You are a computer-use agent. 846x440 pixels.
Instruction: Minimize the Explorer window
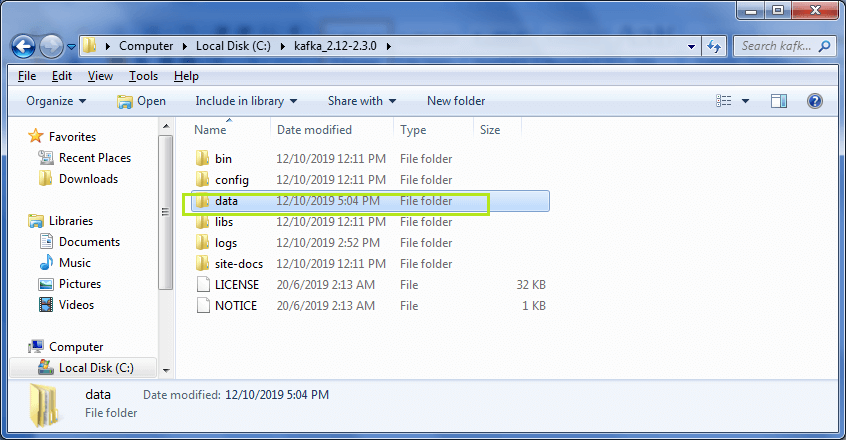pos(751,10)
